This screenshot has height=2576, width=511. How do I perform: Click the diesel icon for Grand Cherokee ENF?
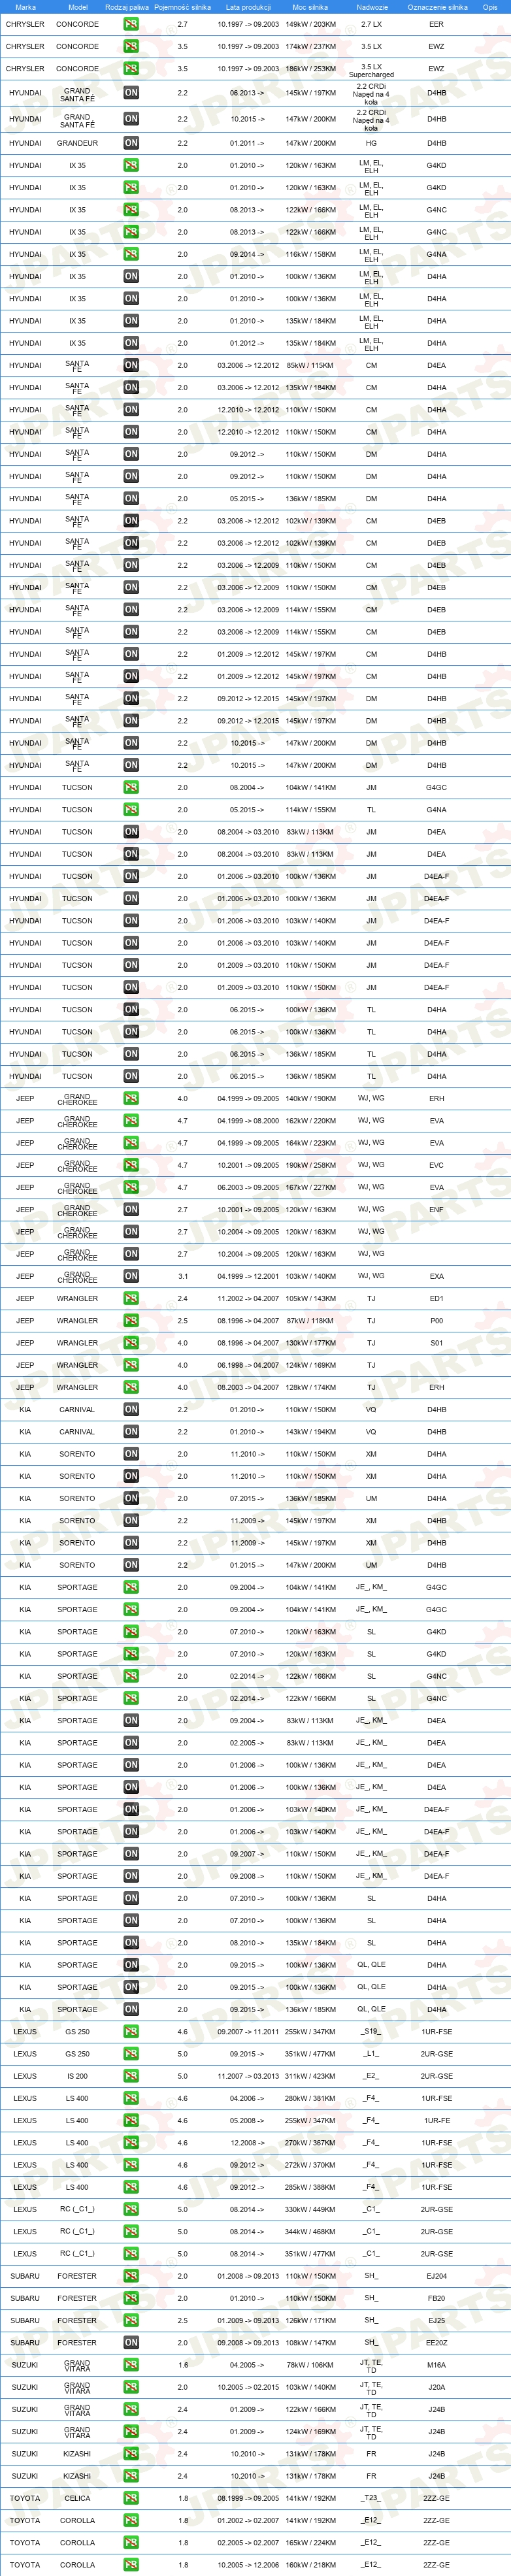click(131, 1209)
